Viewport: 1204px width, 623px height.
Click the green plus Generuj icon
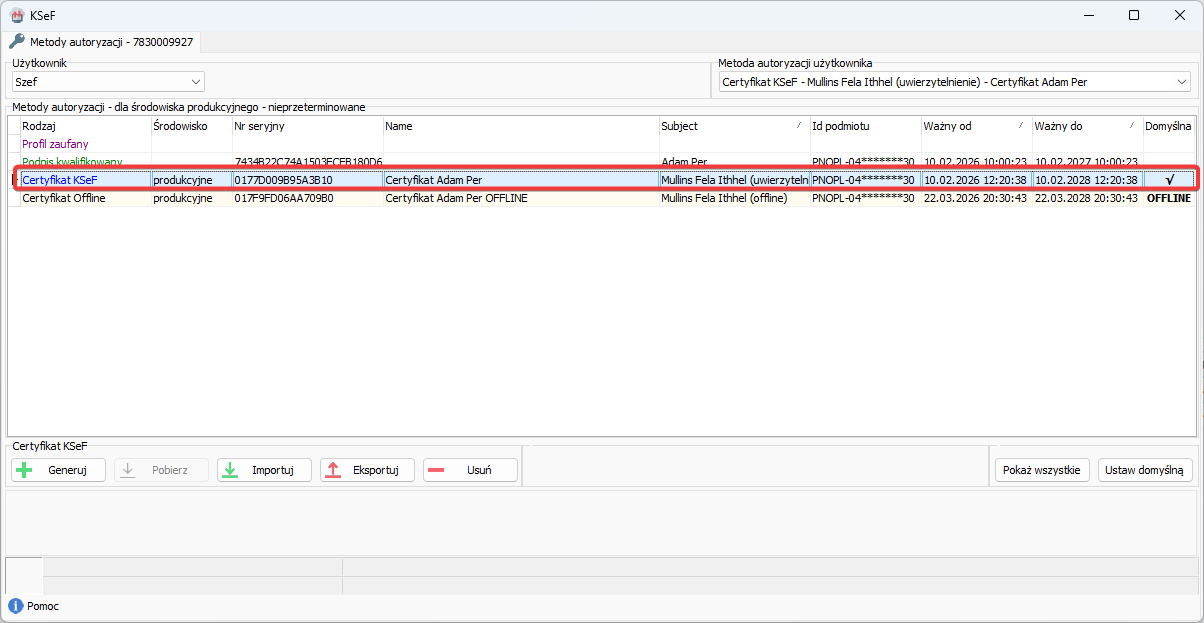point(25,470)
